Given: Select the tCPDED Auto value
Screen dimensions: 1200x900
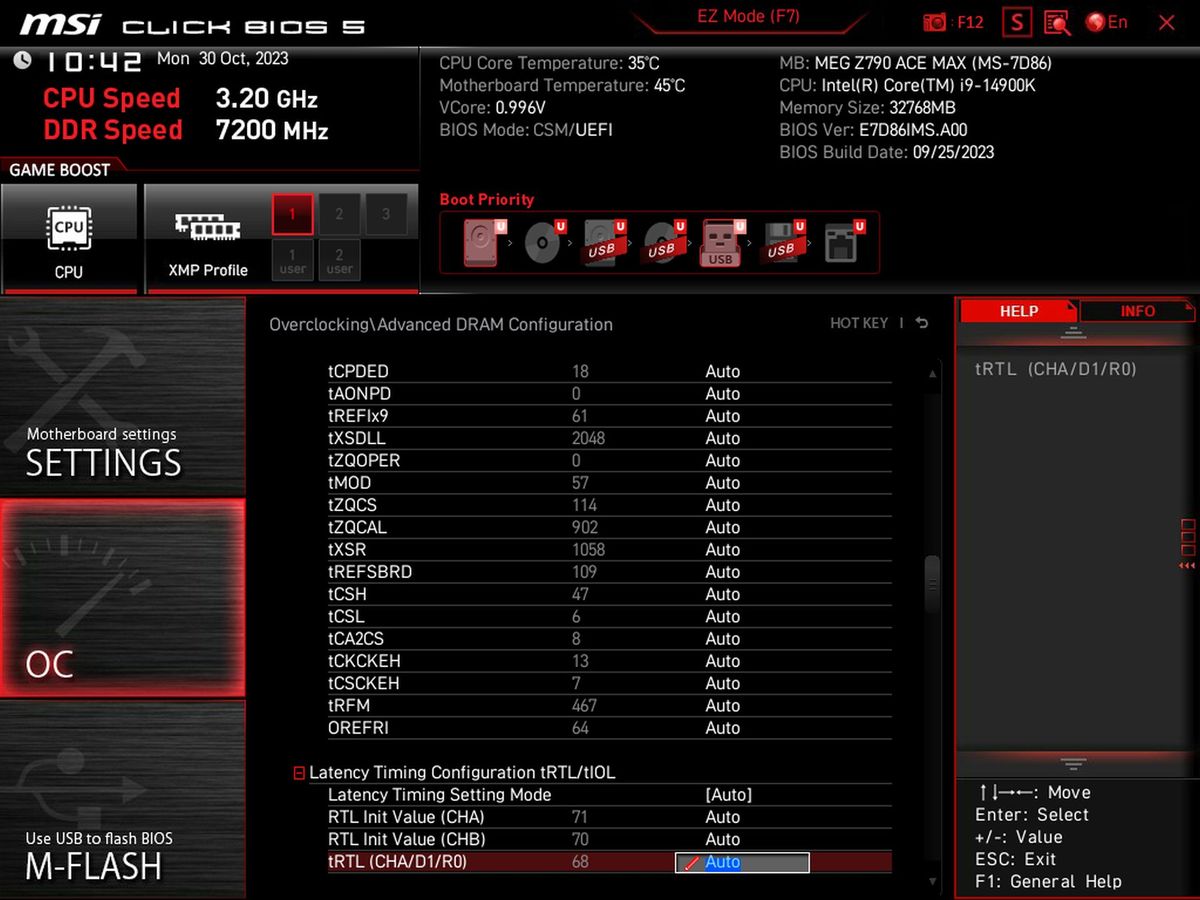Looking at the screenshot, I should [722, 371].
